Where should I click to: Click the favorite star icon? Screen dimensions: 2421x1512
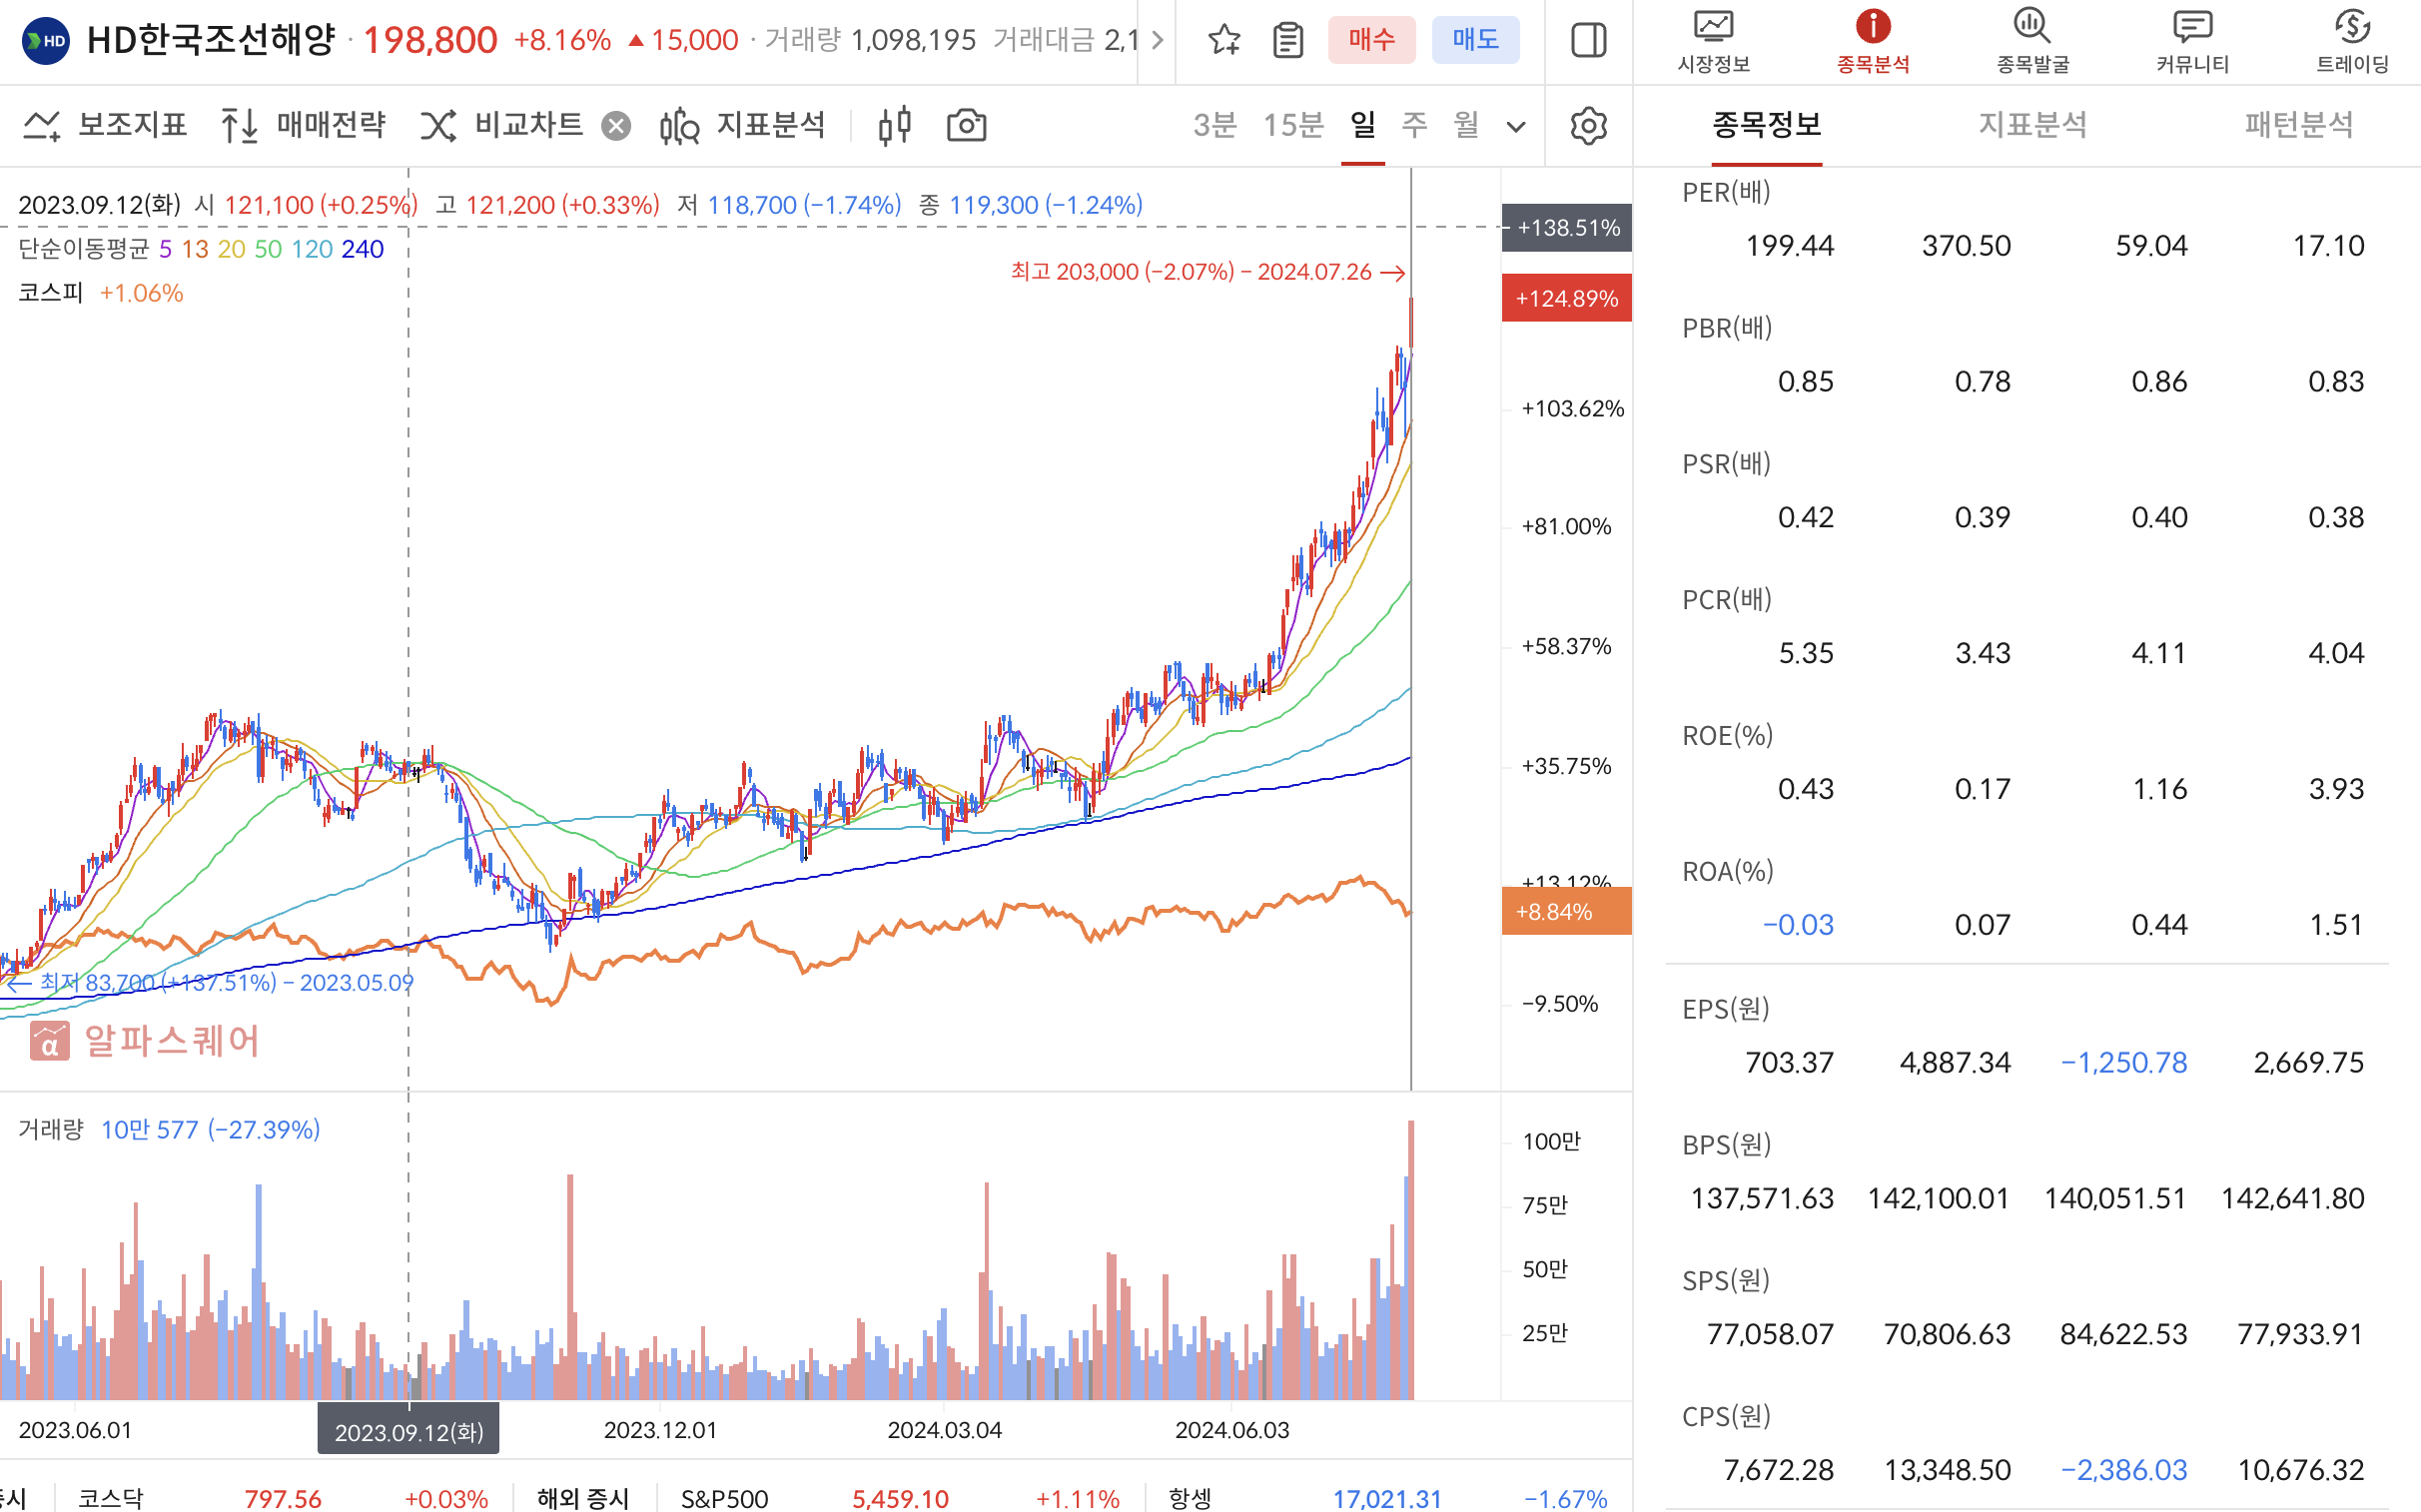[1223, 40]
